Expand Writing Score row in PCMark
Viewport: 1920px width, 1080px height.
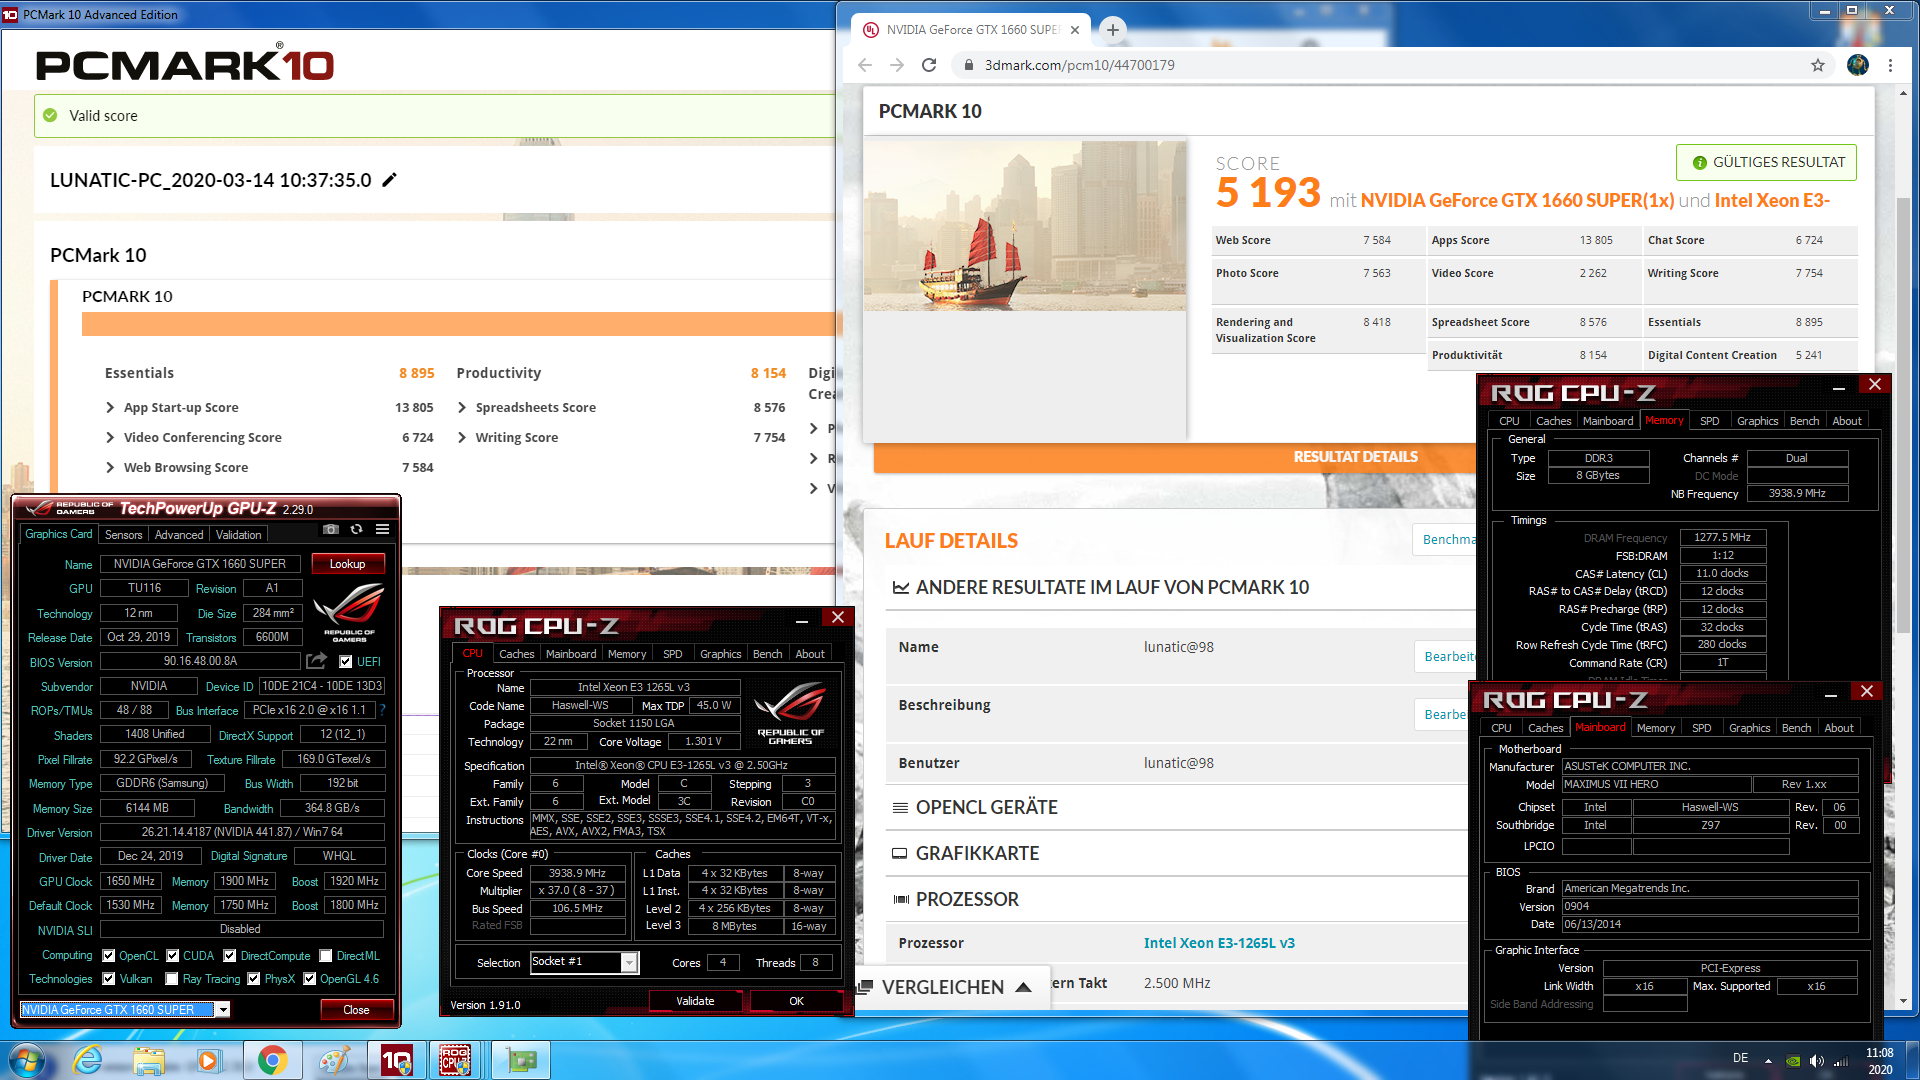462,438
